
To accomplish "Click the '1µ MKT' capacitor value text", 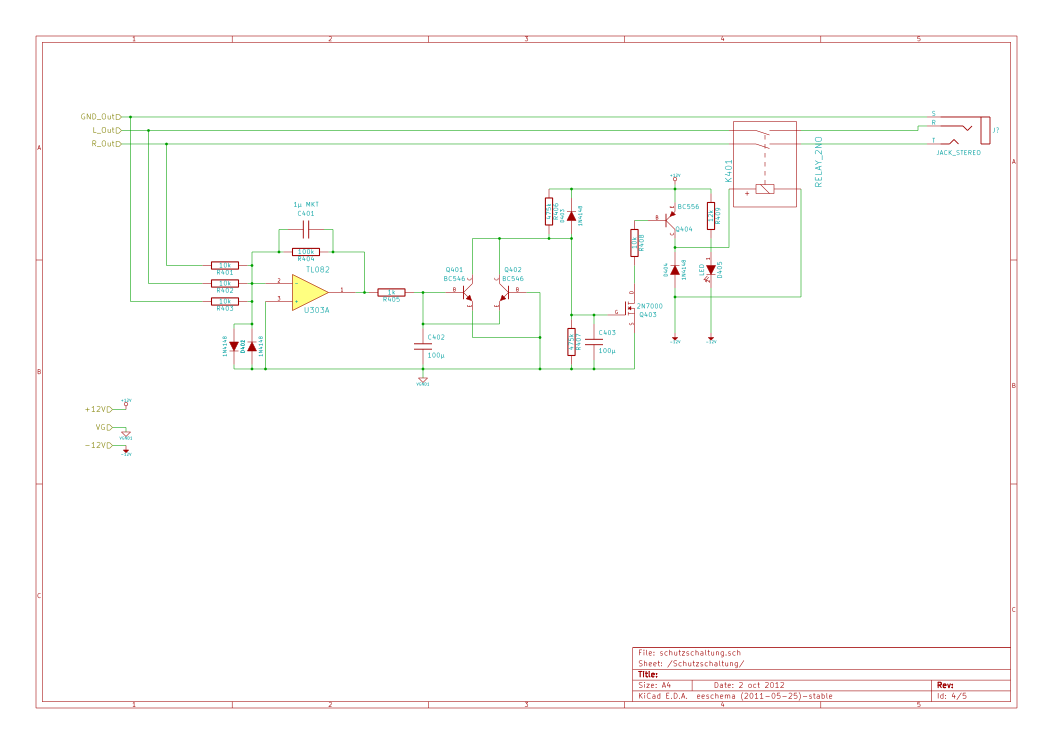I will click(x=306, y=204).
